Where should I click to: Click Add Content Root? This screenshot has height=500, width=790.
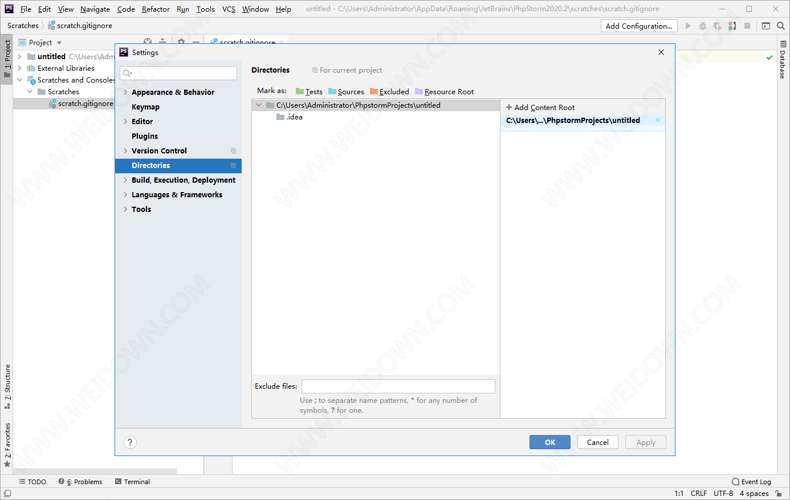tap(540, 107)
